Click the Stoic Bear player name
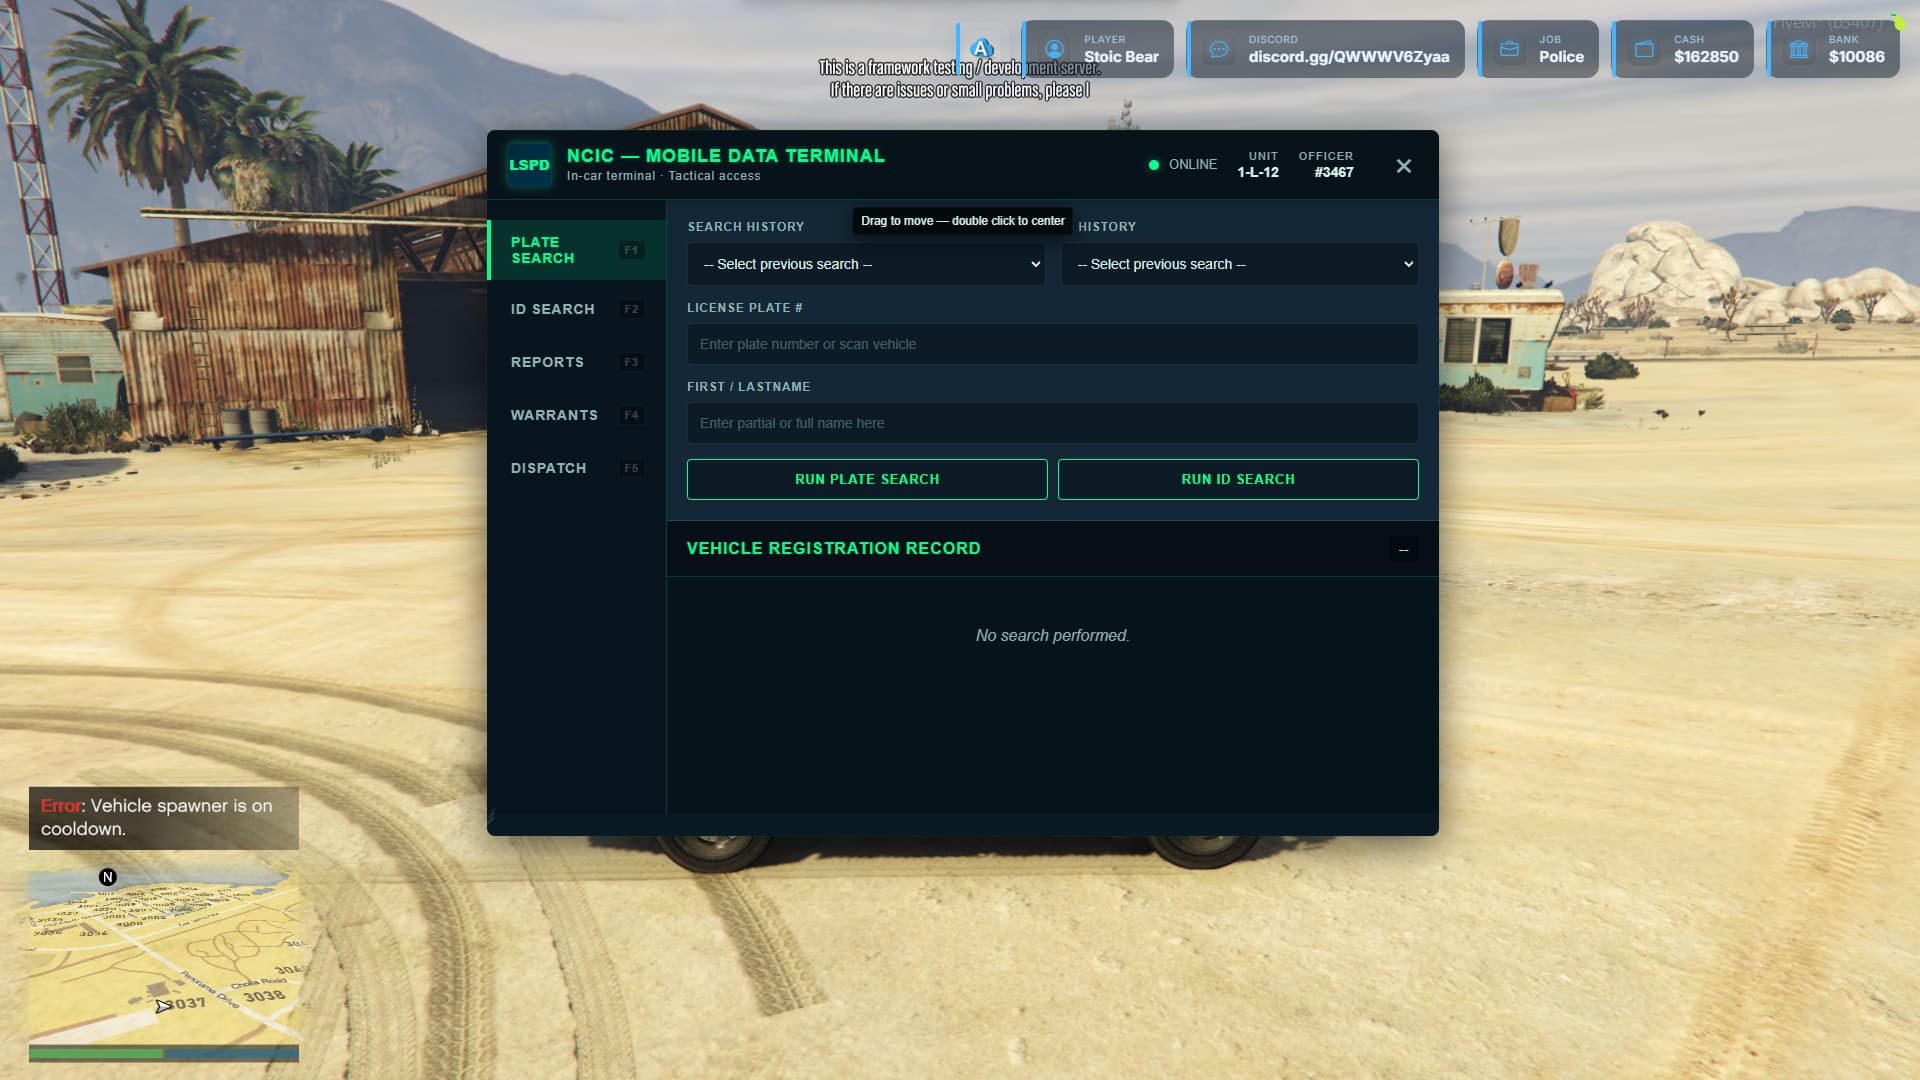1920x1080 pixels. click(x=1121, y=57)
